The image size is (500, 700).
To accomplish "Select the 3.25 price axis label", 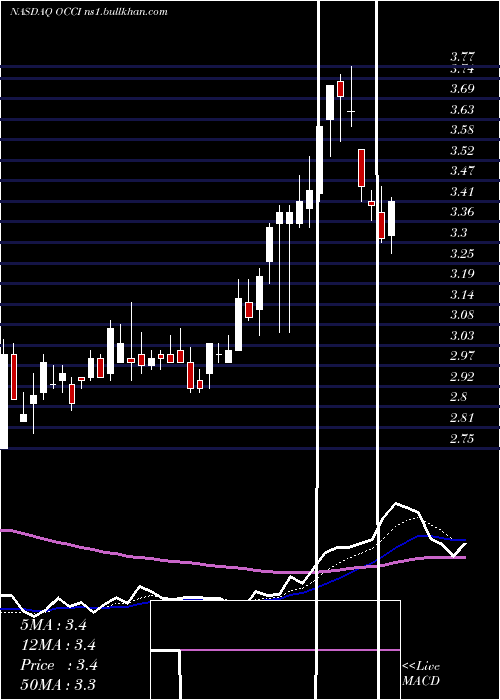I will (462, 254).
